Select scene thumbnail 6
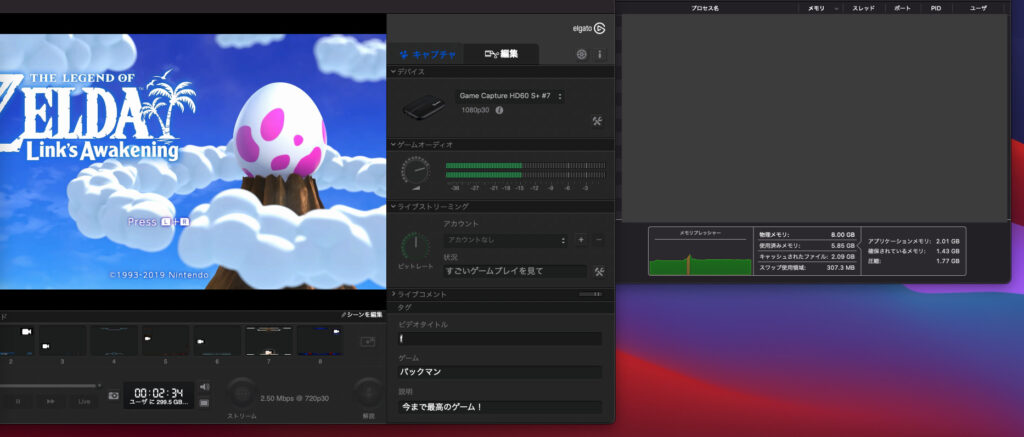This screenshot has width=1024, height=437. pyautogui.click(x=217, y=340)
